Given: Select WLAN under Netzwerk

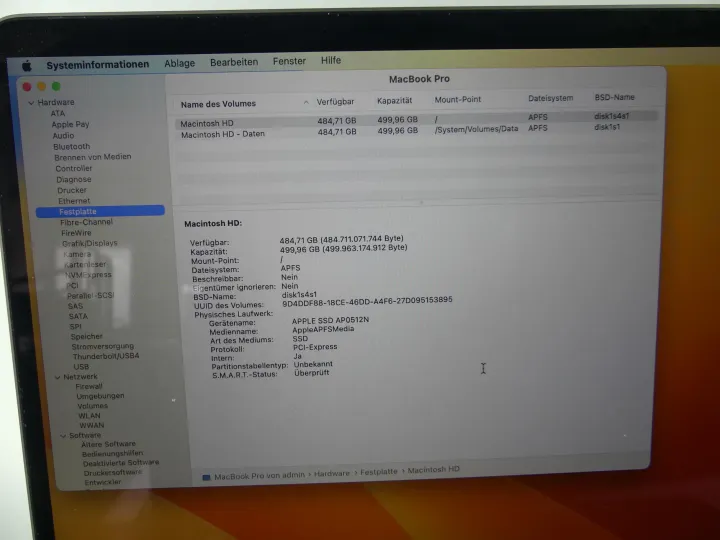Looking at the screenshot, I should 89,416.
